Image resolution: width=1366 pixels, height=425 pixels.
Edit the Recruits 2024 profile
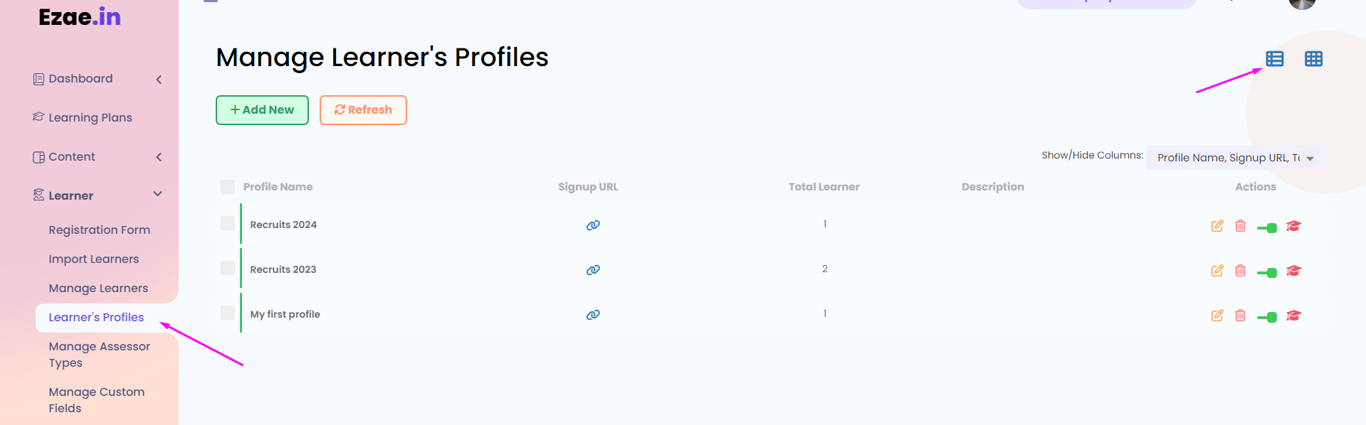1217,226
